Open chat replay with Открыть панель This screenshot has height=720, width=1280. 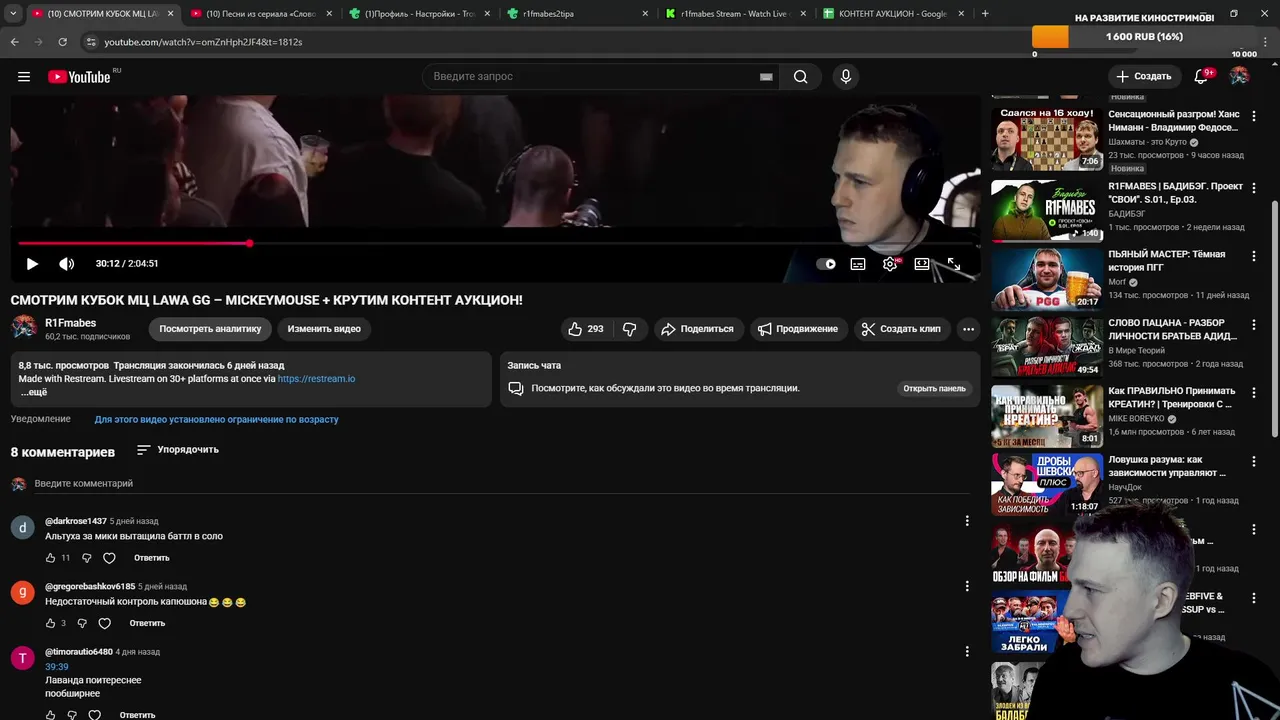pos(934,388)
